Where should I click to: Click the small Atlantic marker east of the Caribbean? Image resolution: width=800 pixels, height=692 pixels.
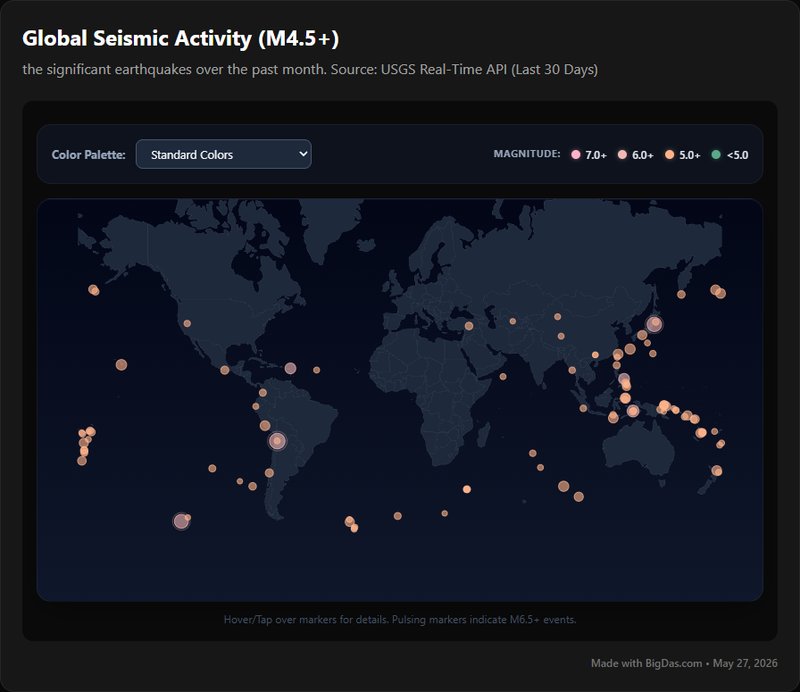316,370
